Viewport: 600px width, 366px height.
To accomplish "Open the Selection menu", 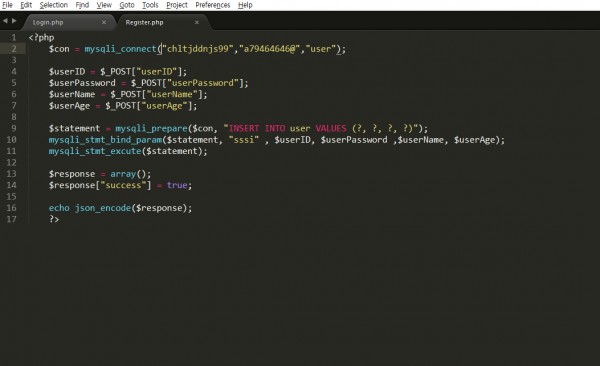I will [54, 5].
